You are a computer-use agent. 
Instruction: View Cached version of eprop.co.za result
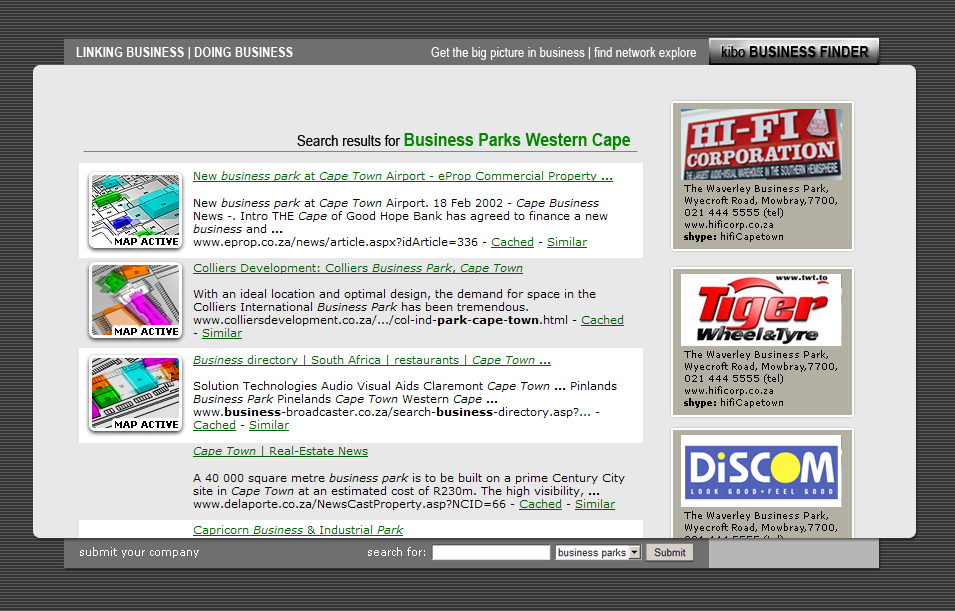click(512, 242)
